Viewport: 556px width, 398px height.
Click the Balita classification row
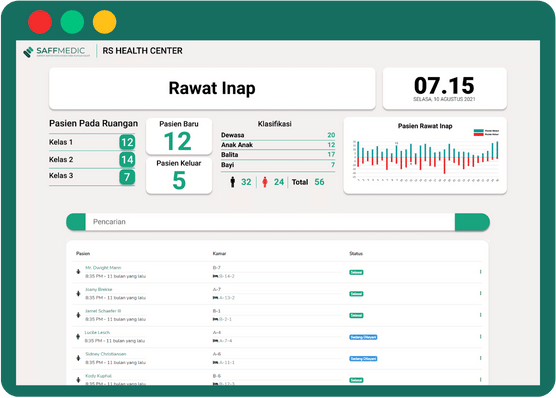click(x=278, y=155)
